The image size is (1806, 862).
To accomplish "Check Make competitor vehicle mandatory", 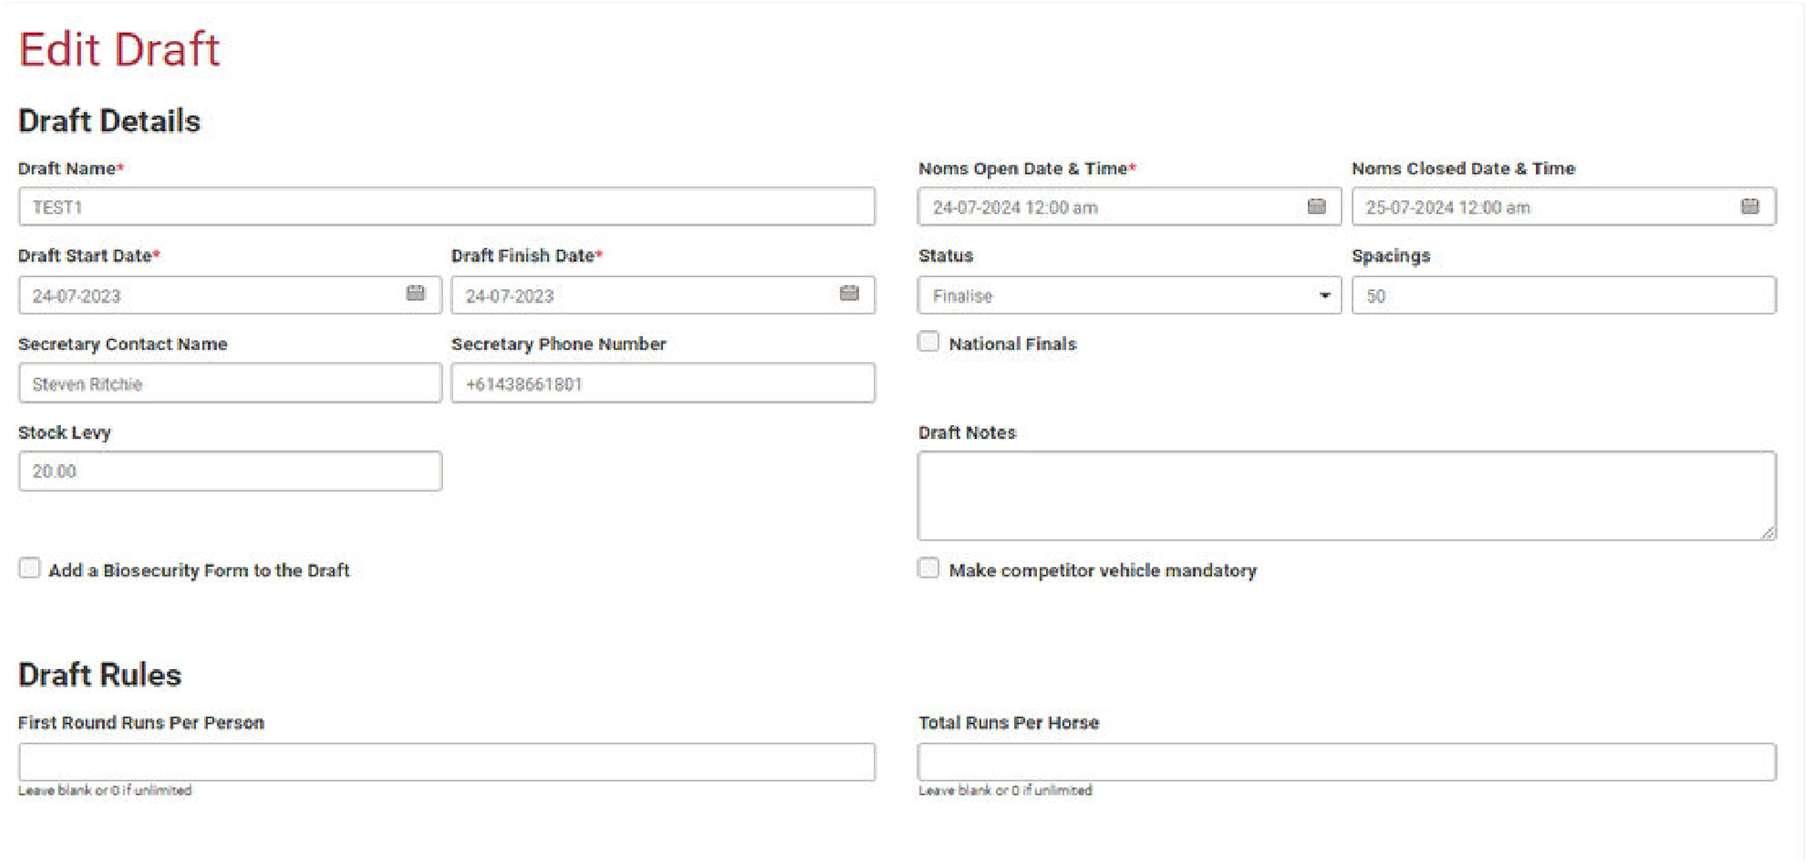I will 929,568.
